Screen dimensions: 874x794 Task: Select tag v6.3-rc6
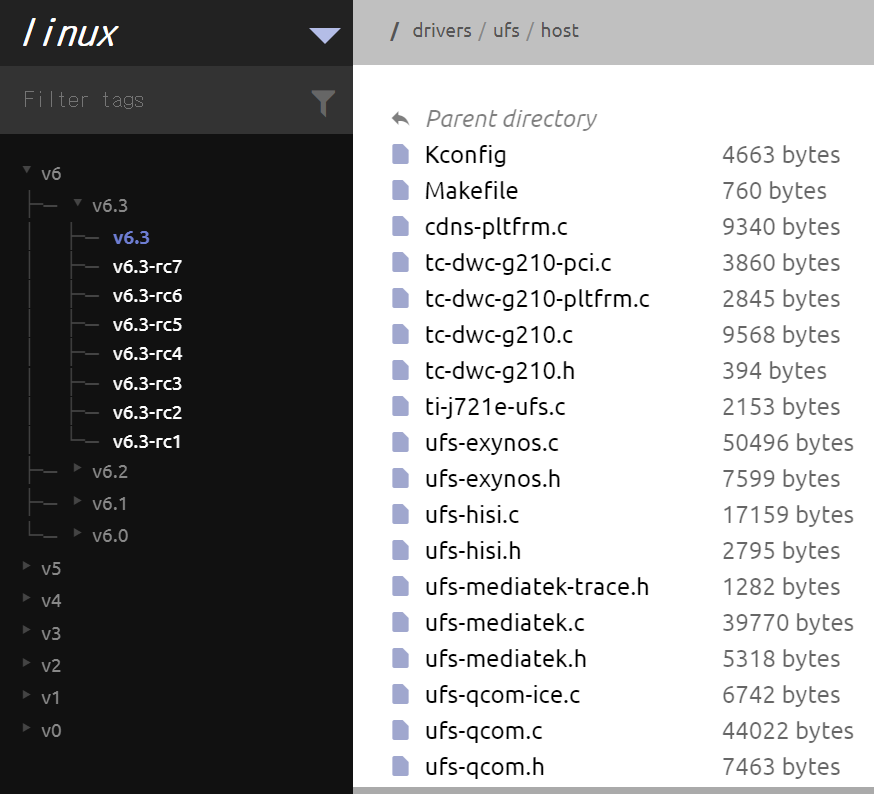coord(147,296)
